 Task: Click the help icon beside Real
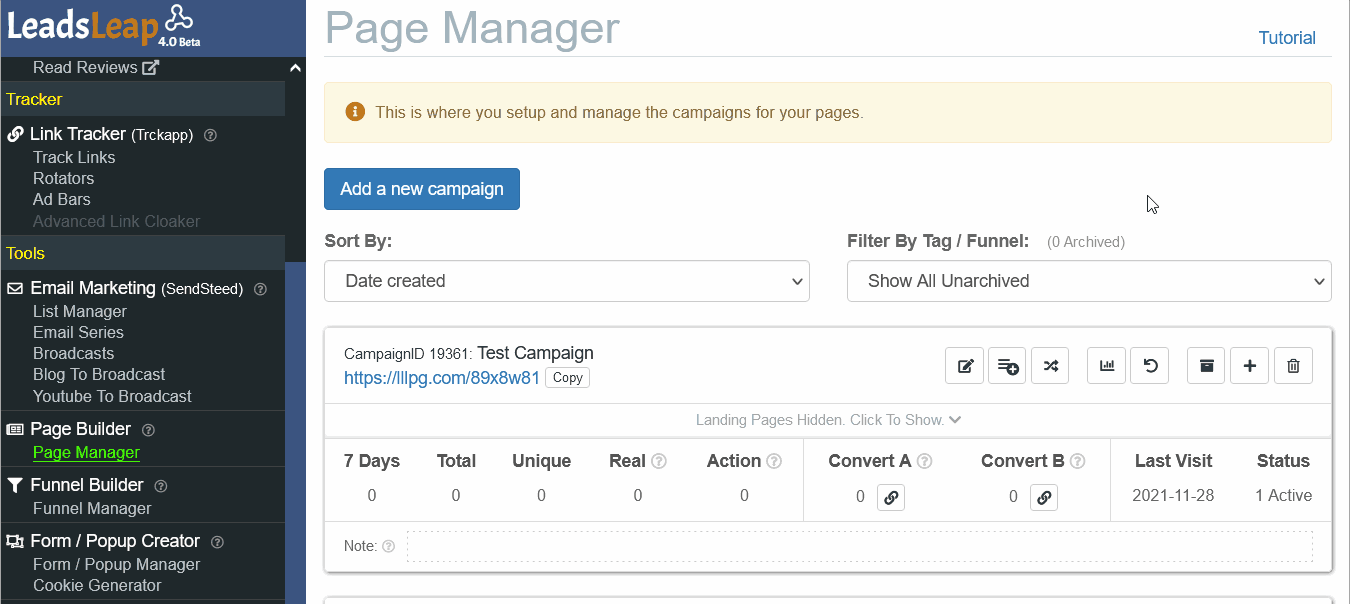pos(659,462)
